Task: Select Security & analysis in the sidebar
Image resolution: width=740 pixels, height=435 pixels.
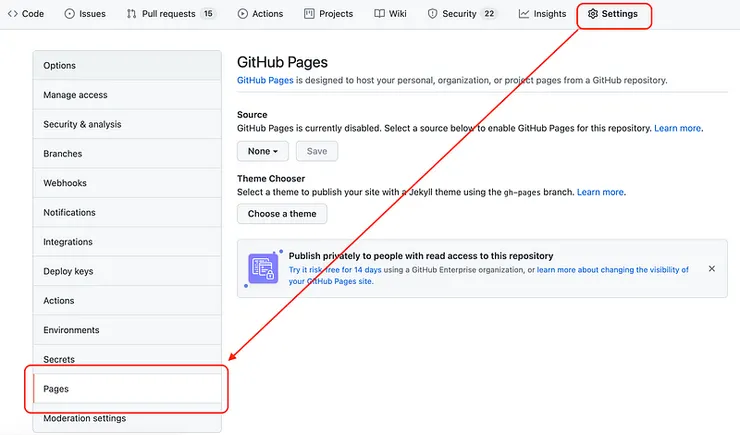Action: tap(127, 124)
